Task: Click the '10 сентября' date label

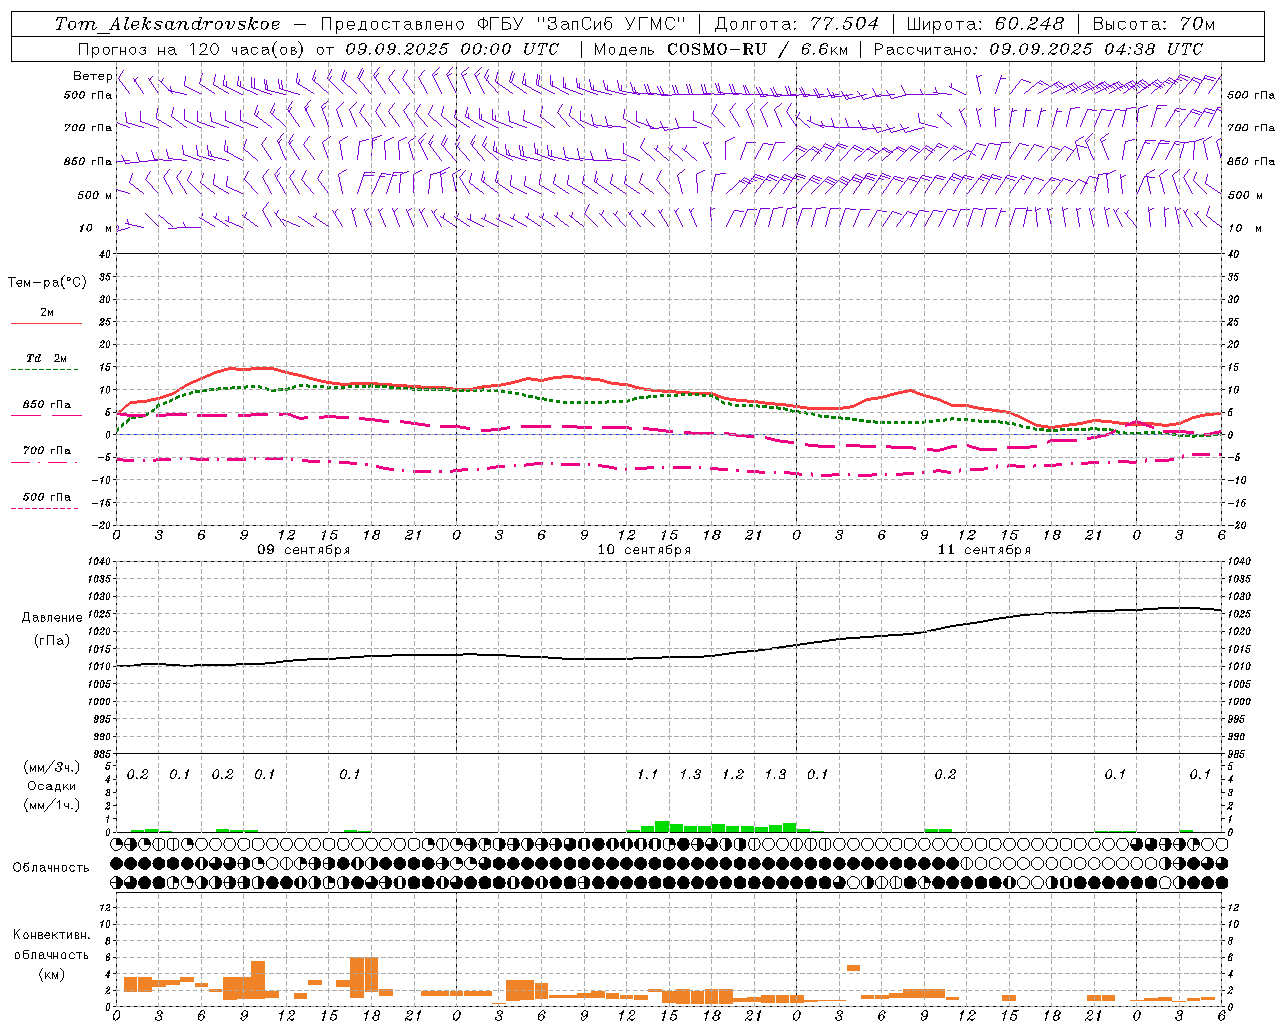Action: pos(644,550)
